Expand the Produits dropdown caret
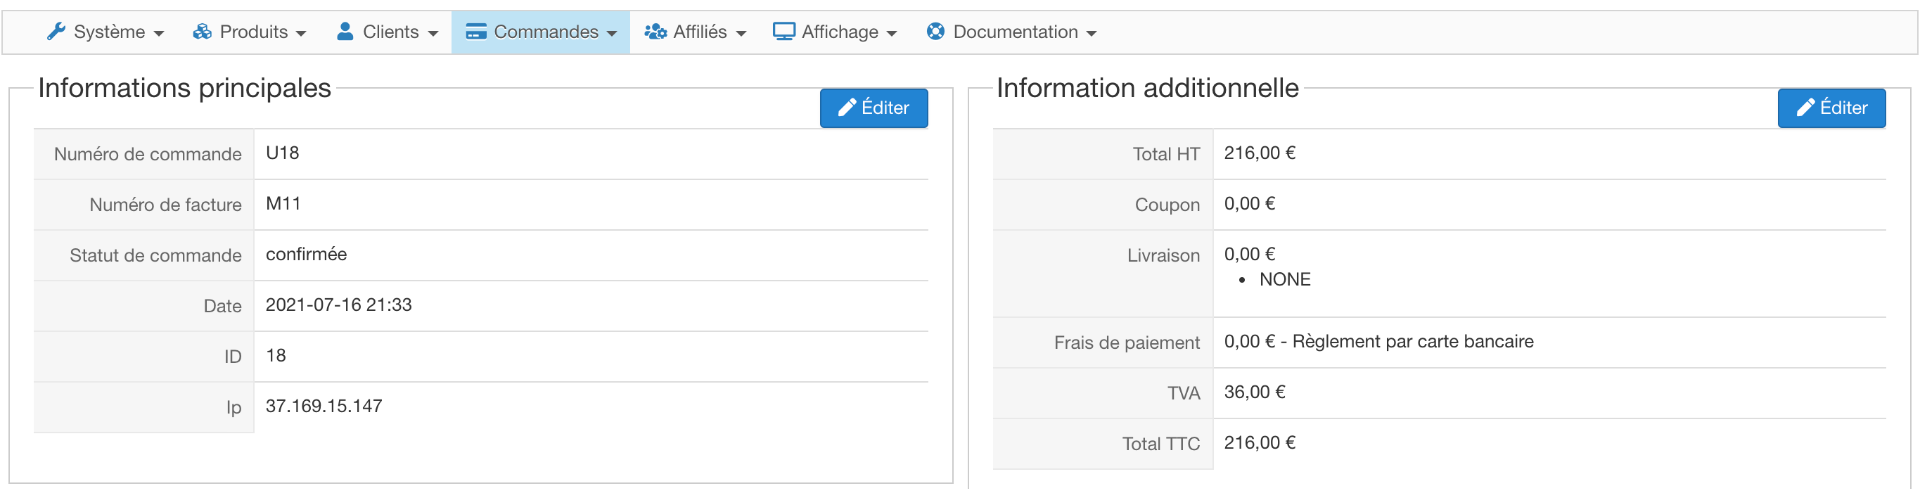 (x=301, y=34)
